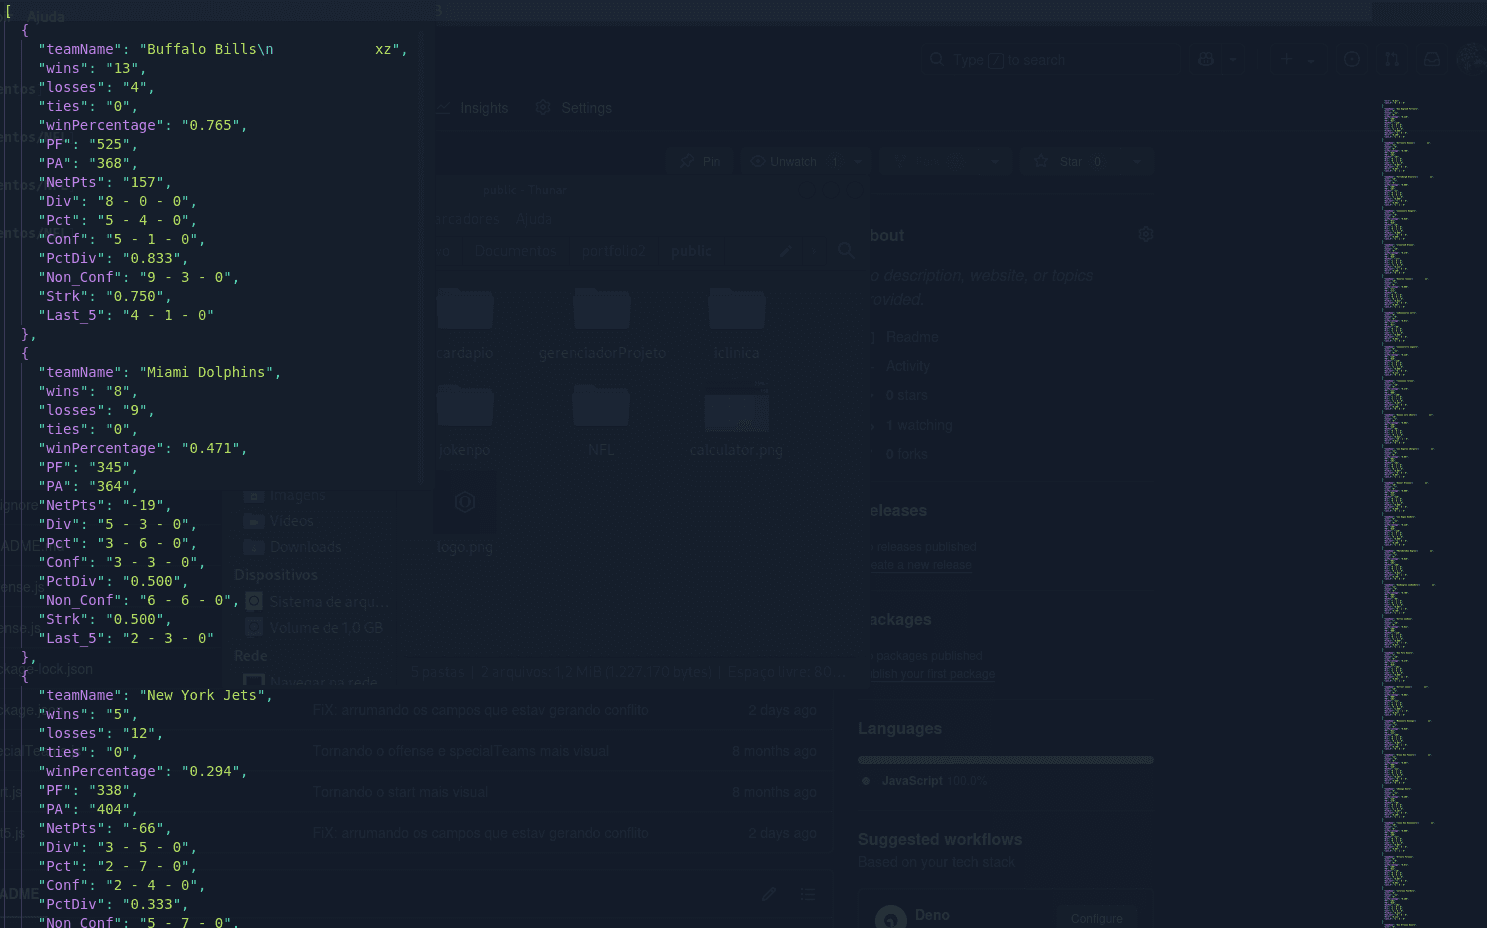Click the About section gear icon

coord(1146,234)
